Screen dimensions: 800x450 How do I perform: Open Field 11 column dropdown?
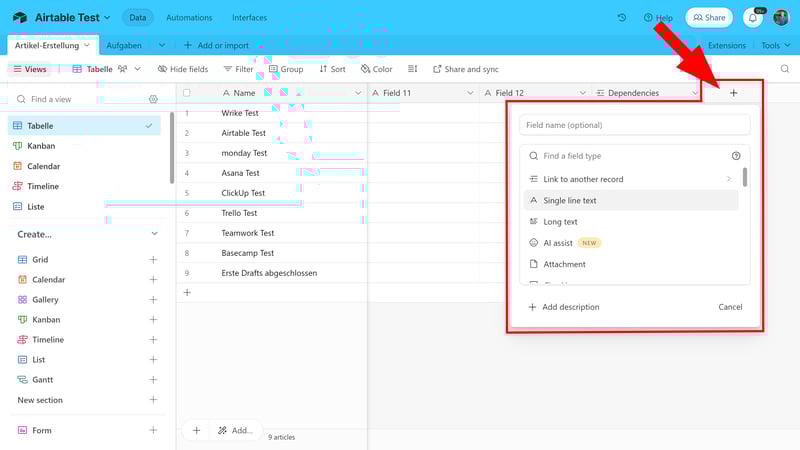[x=470, y=93]
